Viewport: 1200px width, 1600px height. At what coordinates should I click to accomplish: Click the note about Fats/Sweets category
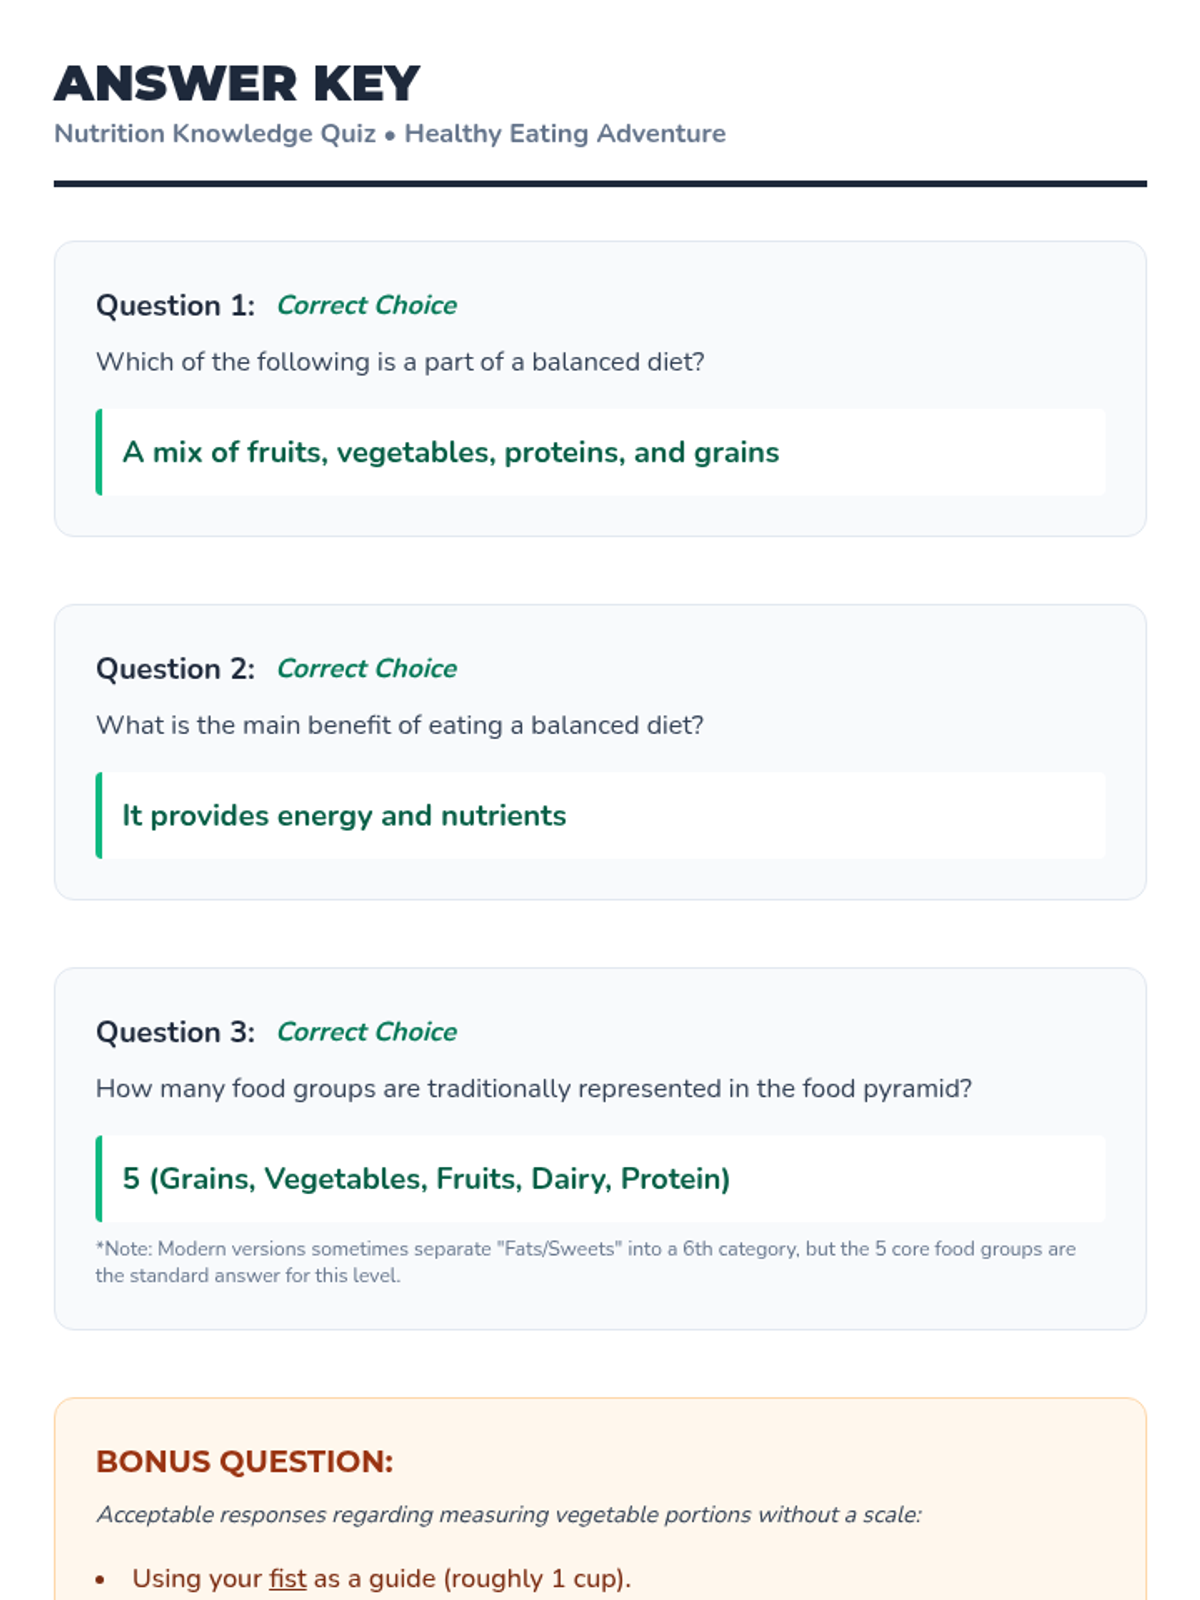585,1262
